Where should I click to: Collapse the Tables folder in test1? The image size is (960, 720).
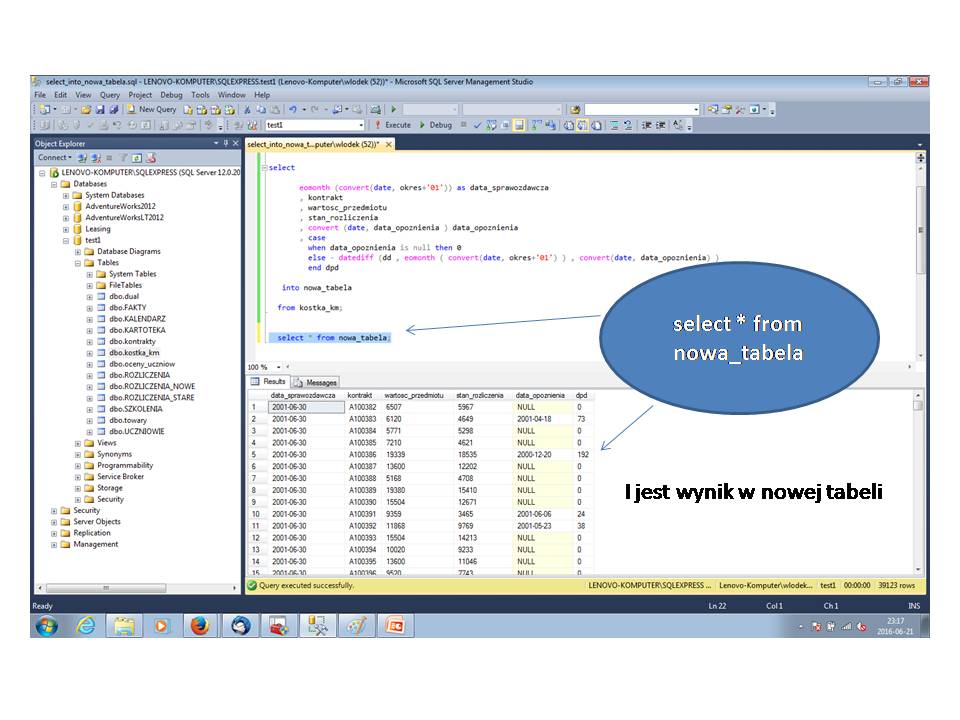point(80,262)
